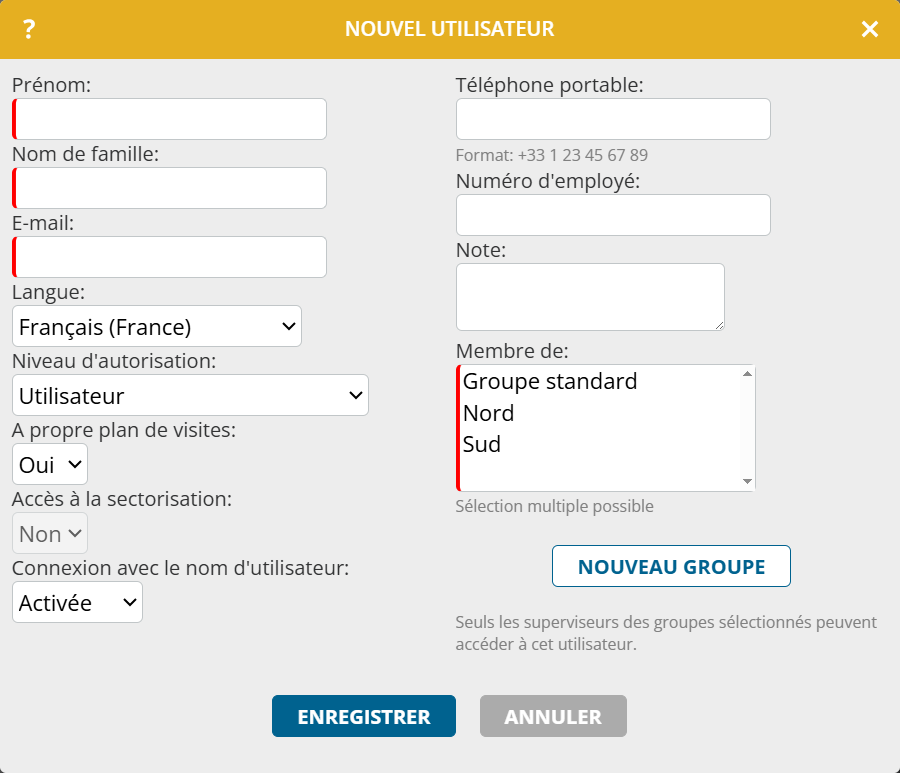
Task: Click the Numéro d'employé field
Action: coord(613,215)
